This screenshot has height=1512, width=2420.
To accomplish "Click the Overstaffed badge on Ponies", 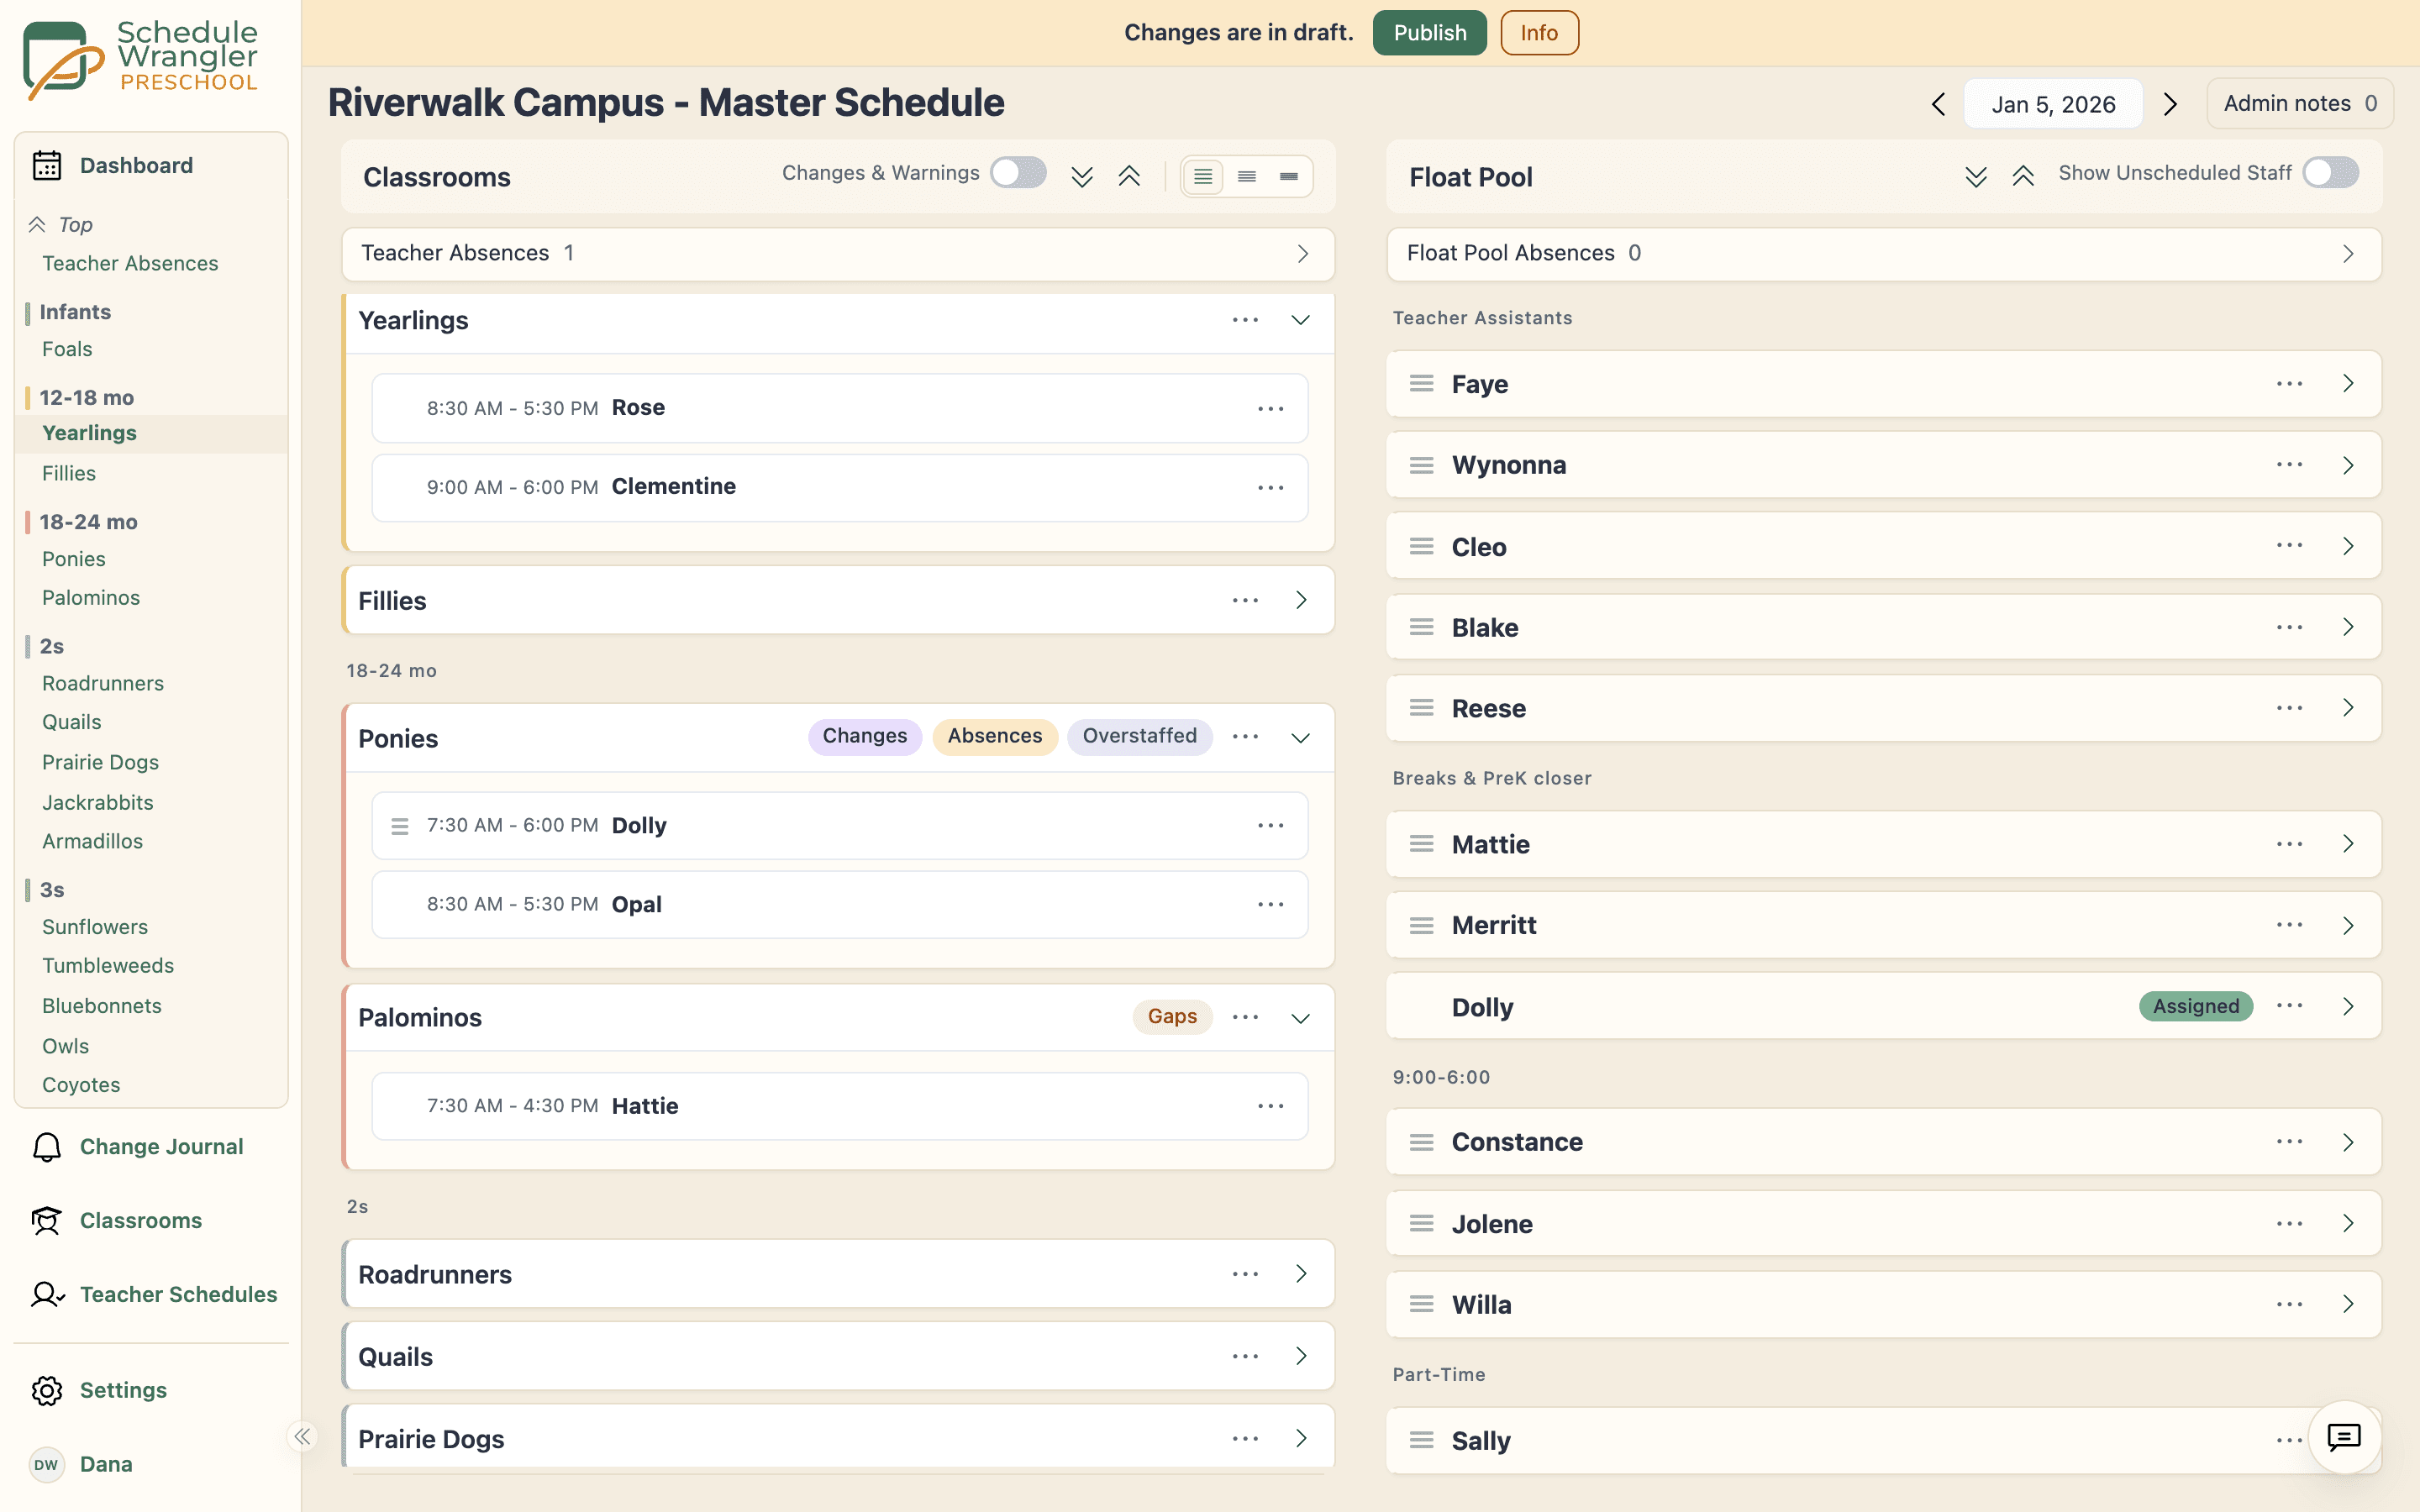I will [1139, 736].
